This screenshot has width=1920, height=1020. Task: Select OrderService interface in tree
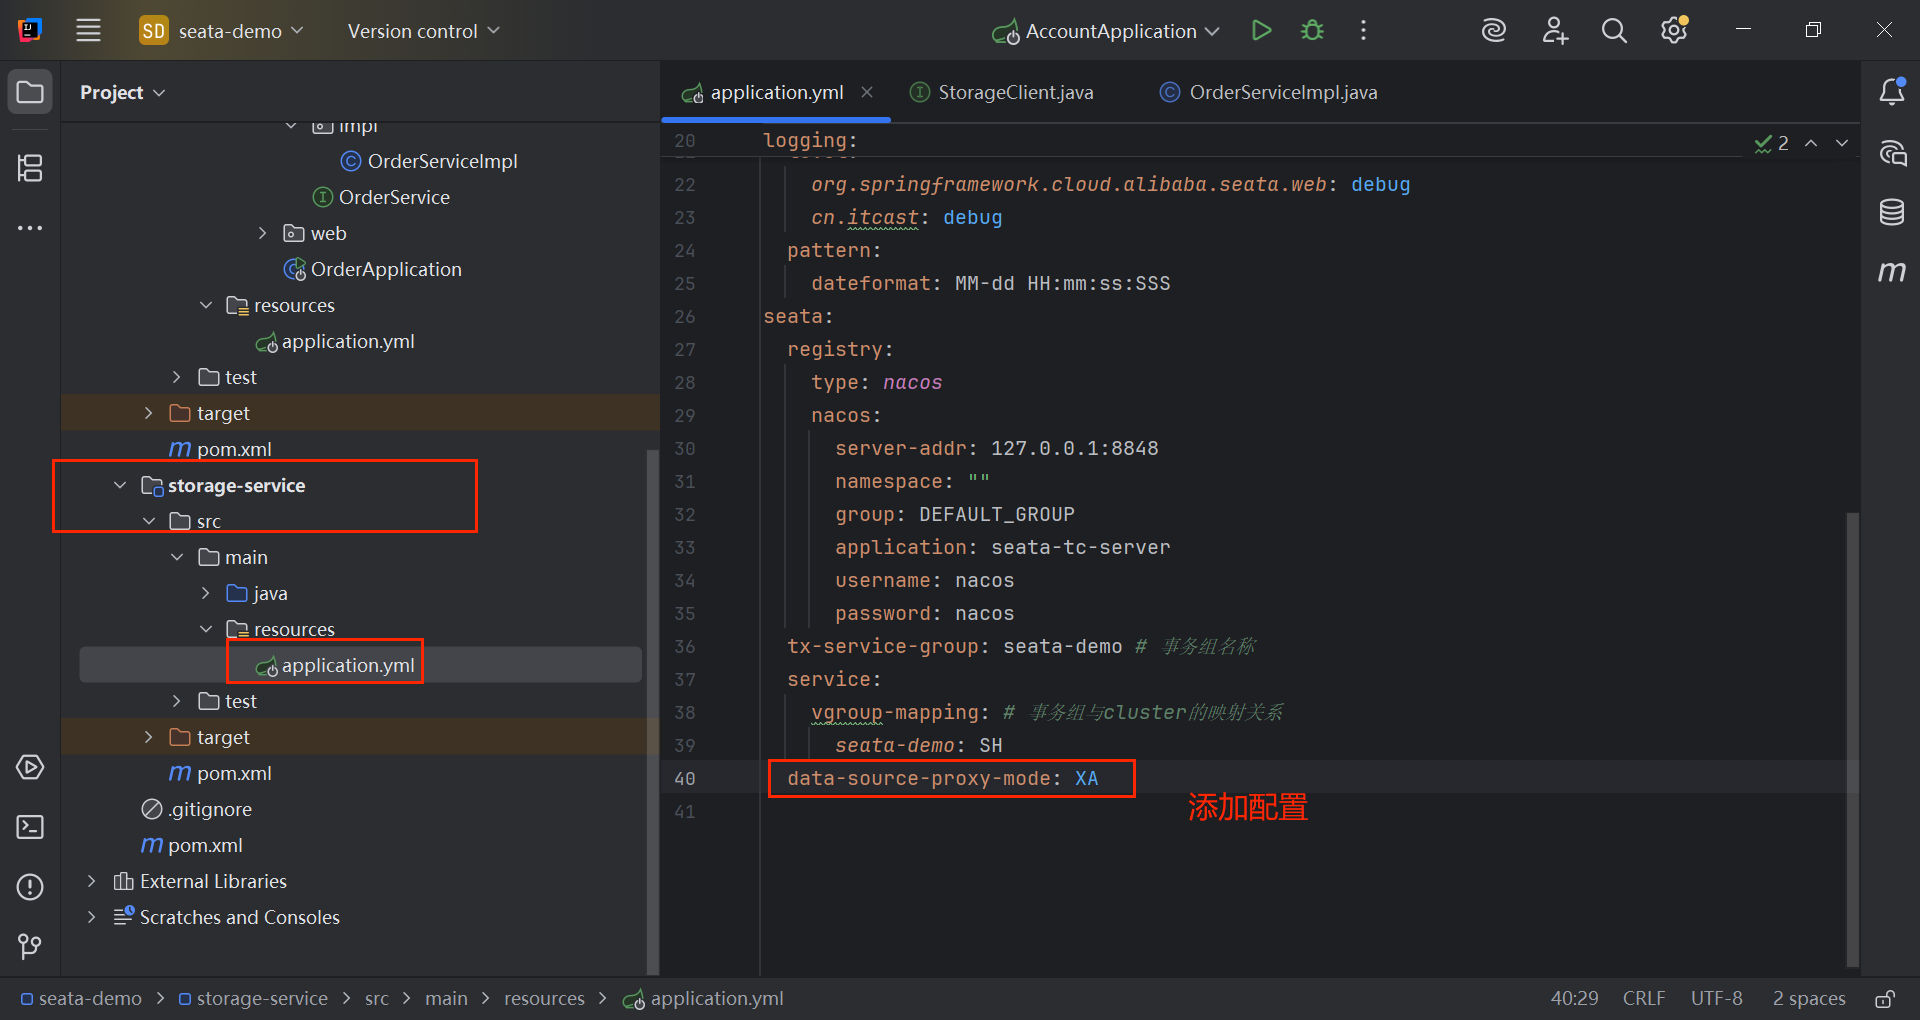[x=381, y=197]
